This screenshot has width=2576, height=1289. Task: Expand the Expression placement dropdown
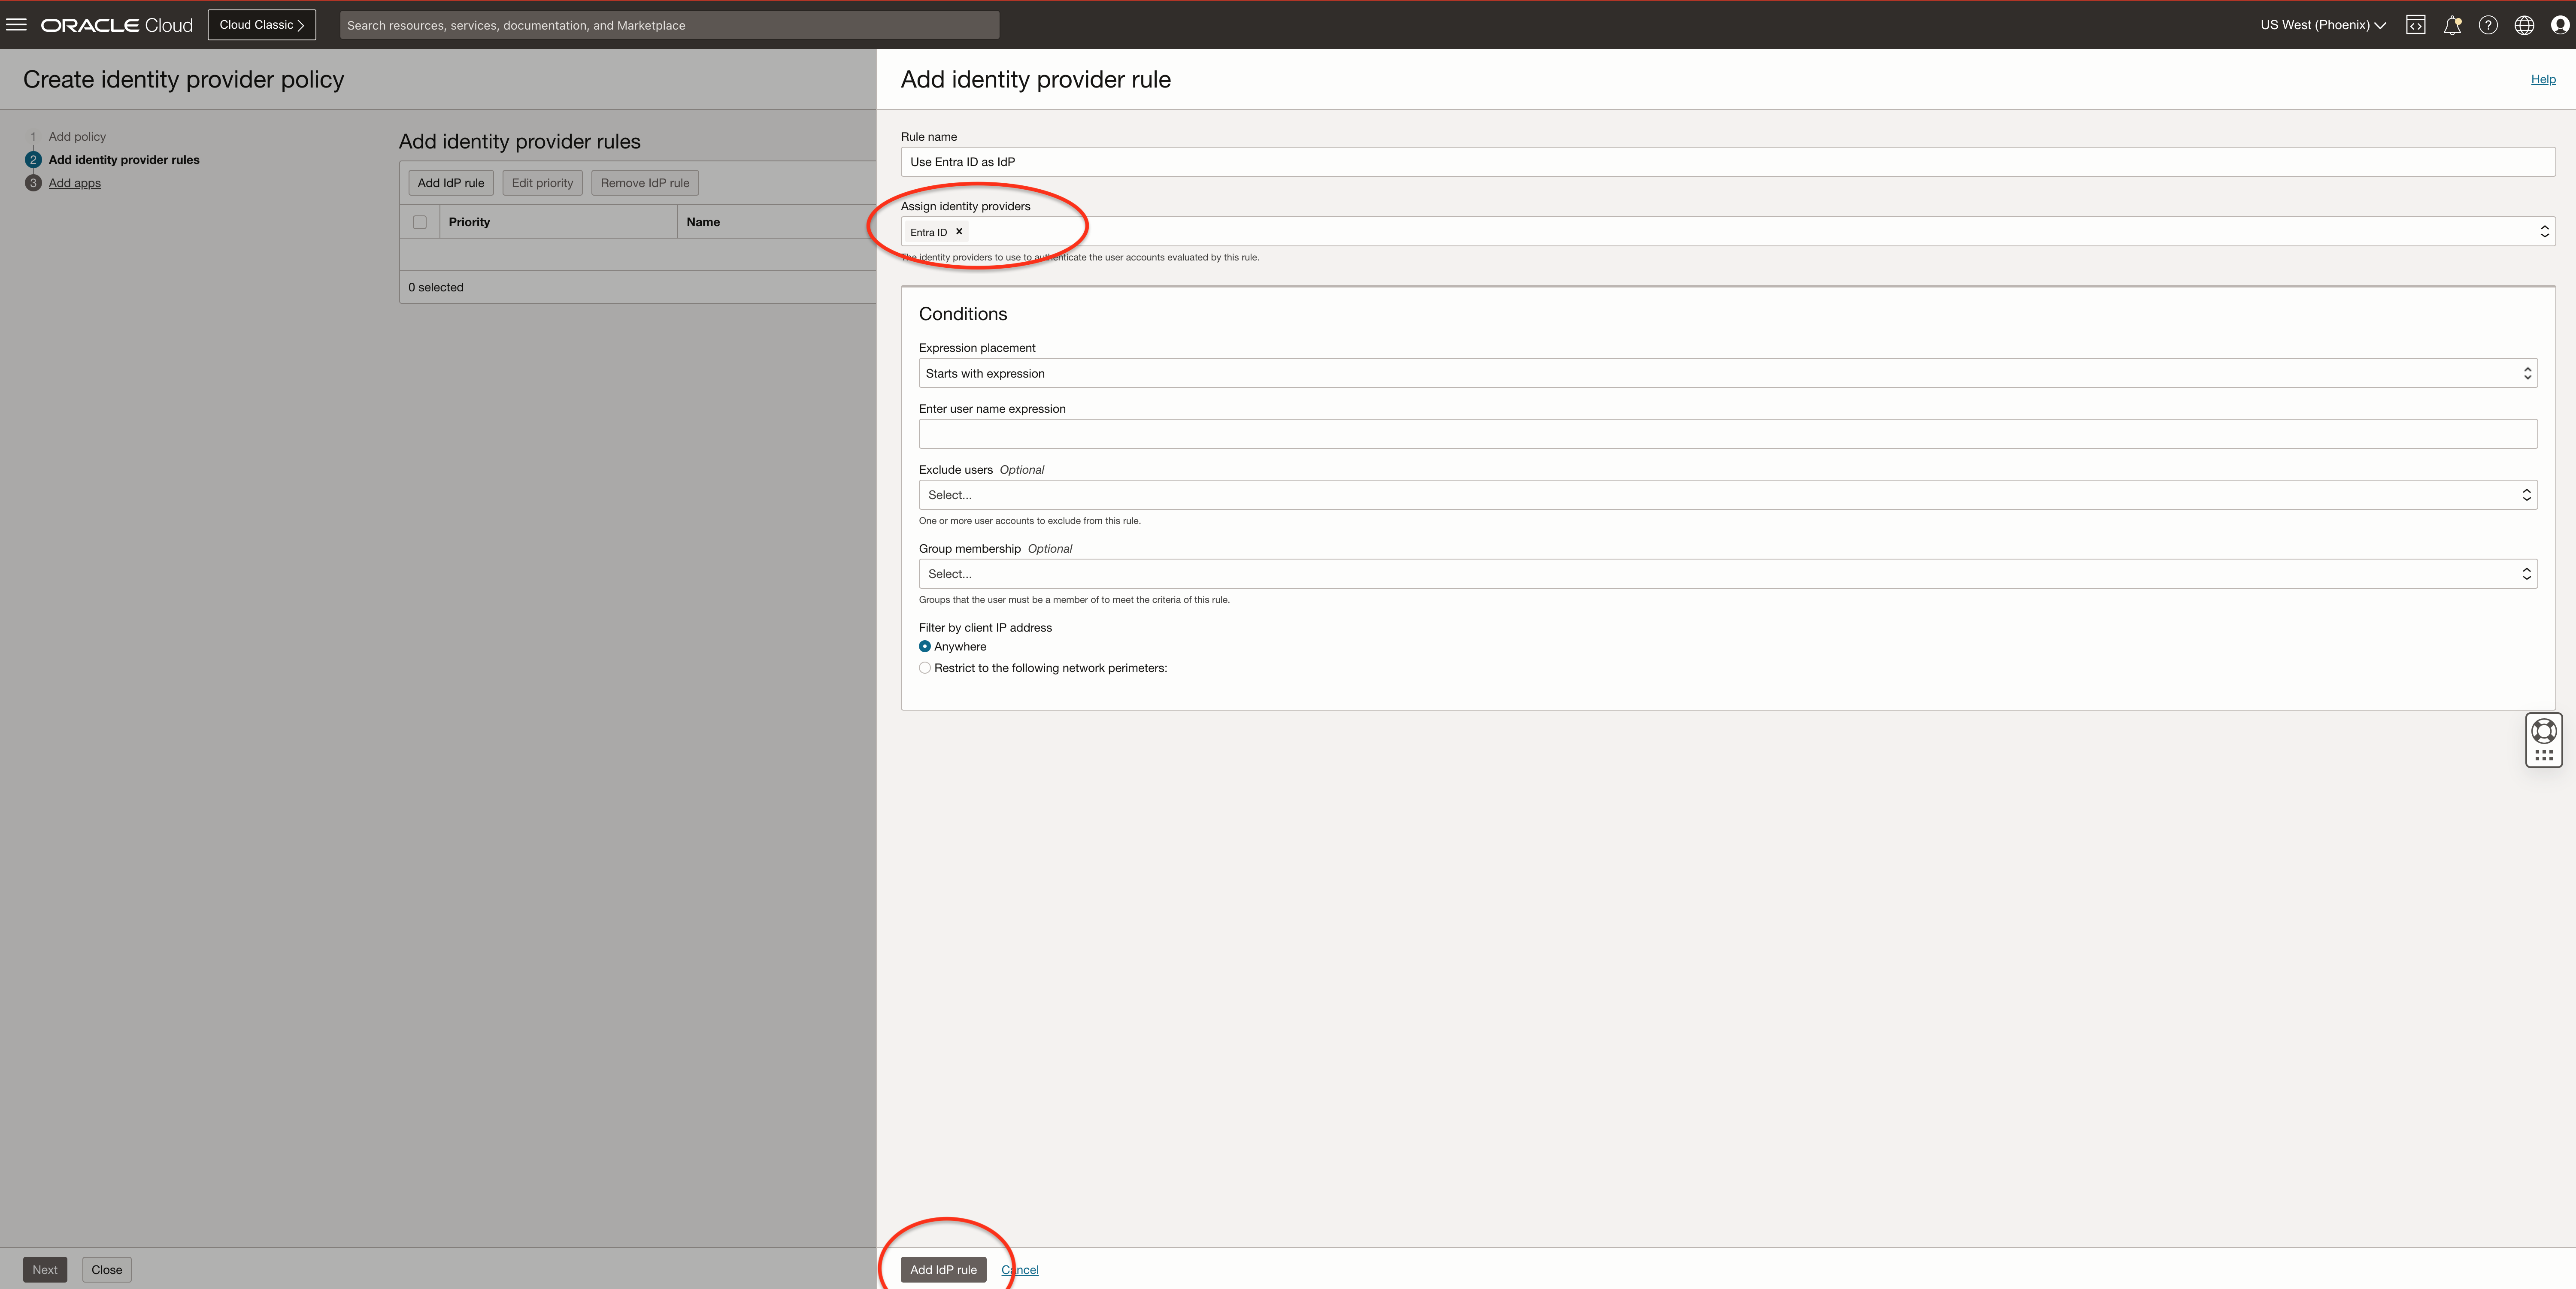[x=1727, y=373]
